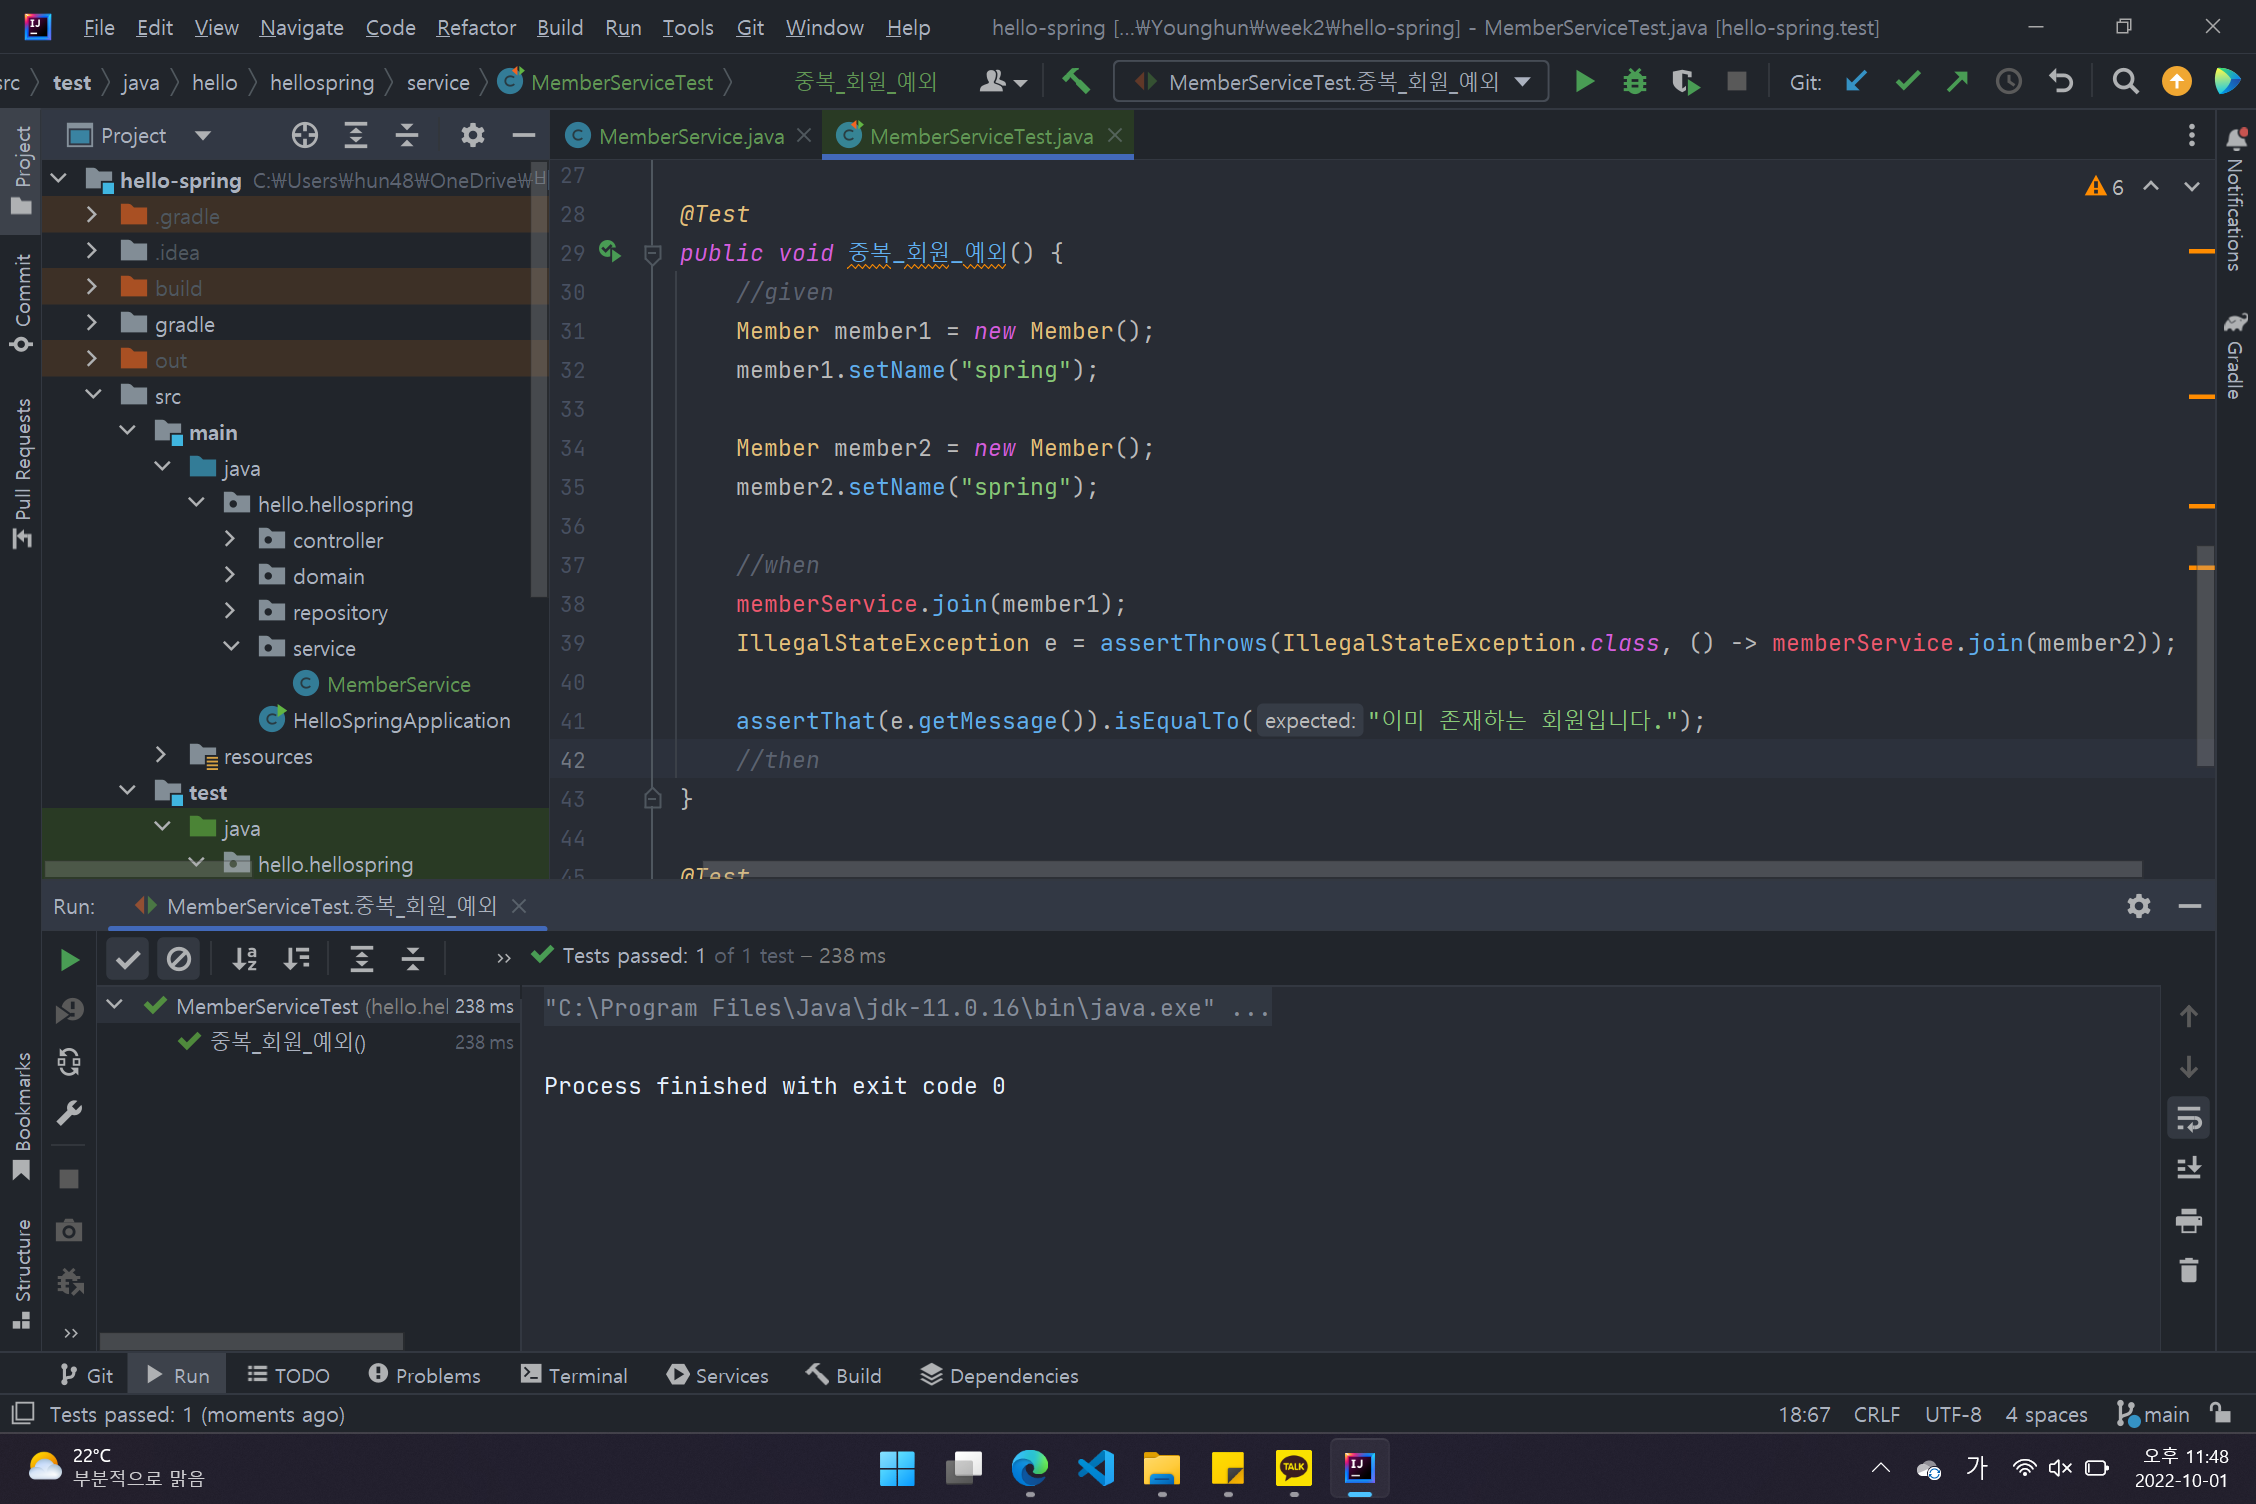Viewport: 2256px width, 1504px height.
Task: Expand the controller package folder
Action: 230,540
